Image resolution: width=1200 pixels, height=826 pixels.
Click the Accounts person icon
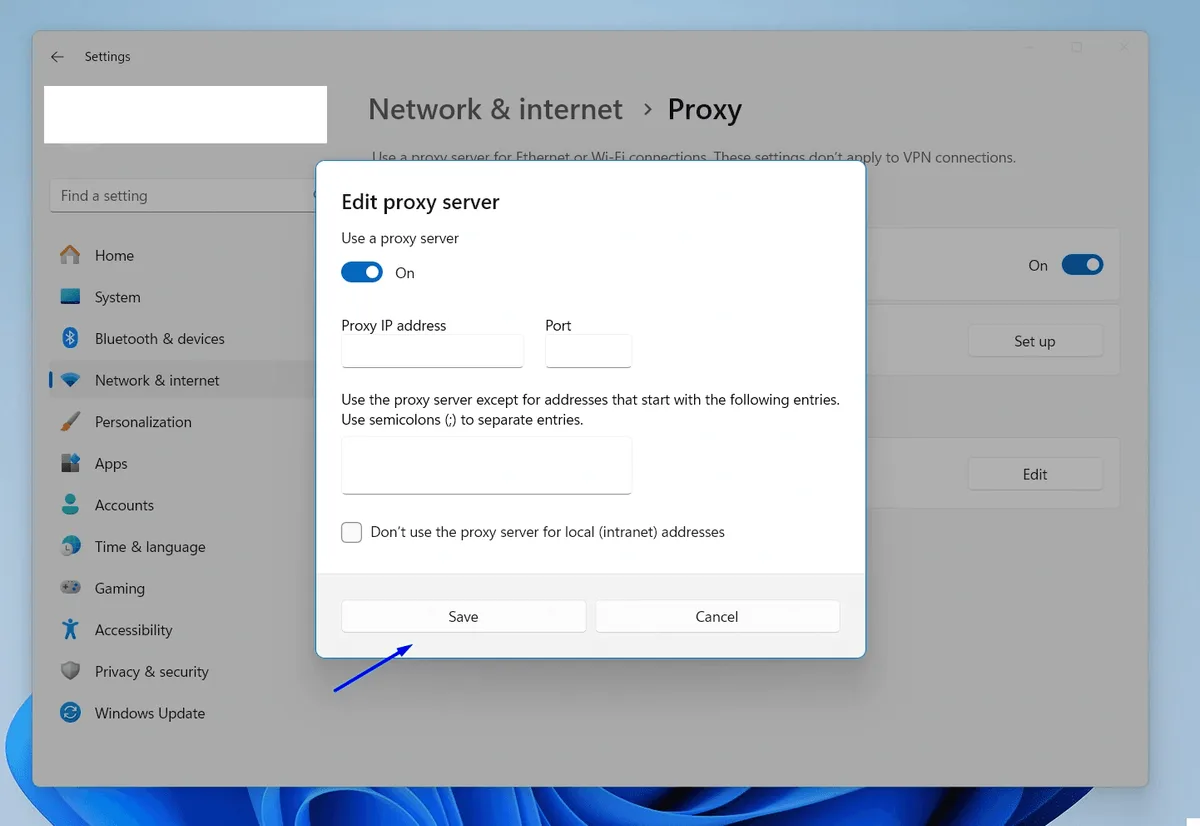[70, 505]
